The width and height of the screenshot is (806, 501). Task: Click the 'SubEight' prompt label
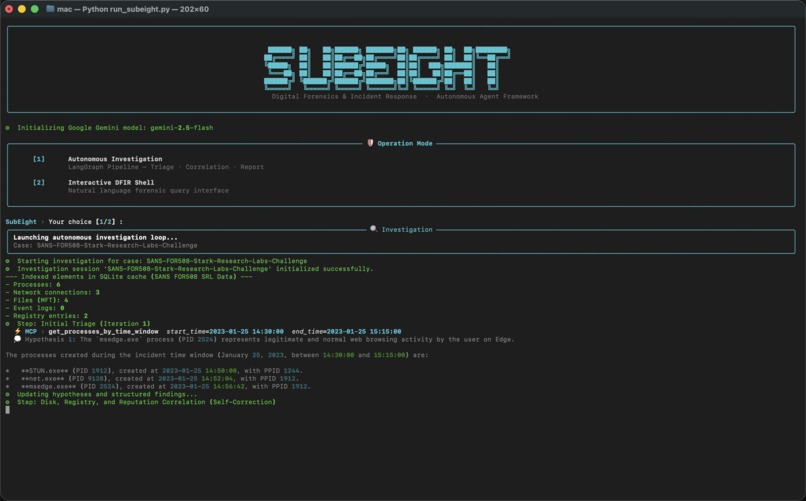pos(21,221)
